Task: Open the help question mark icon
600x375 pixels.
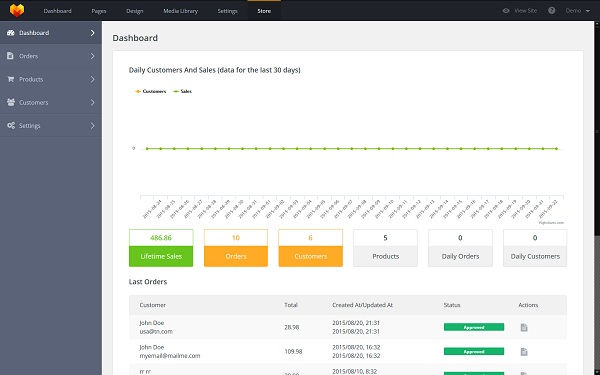Action: tap(551, 11)
